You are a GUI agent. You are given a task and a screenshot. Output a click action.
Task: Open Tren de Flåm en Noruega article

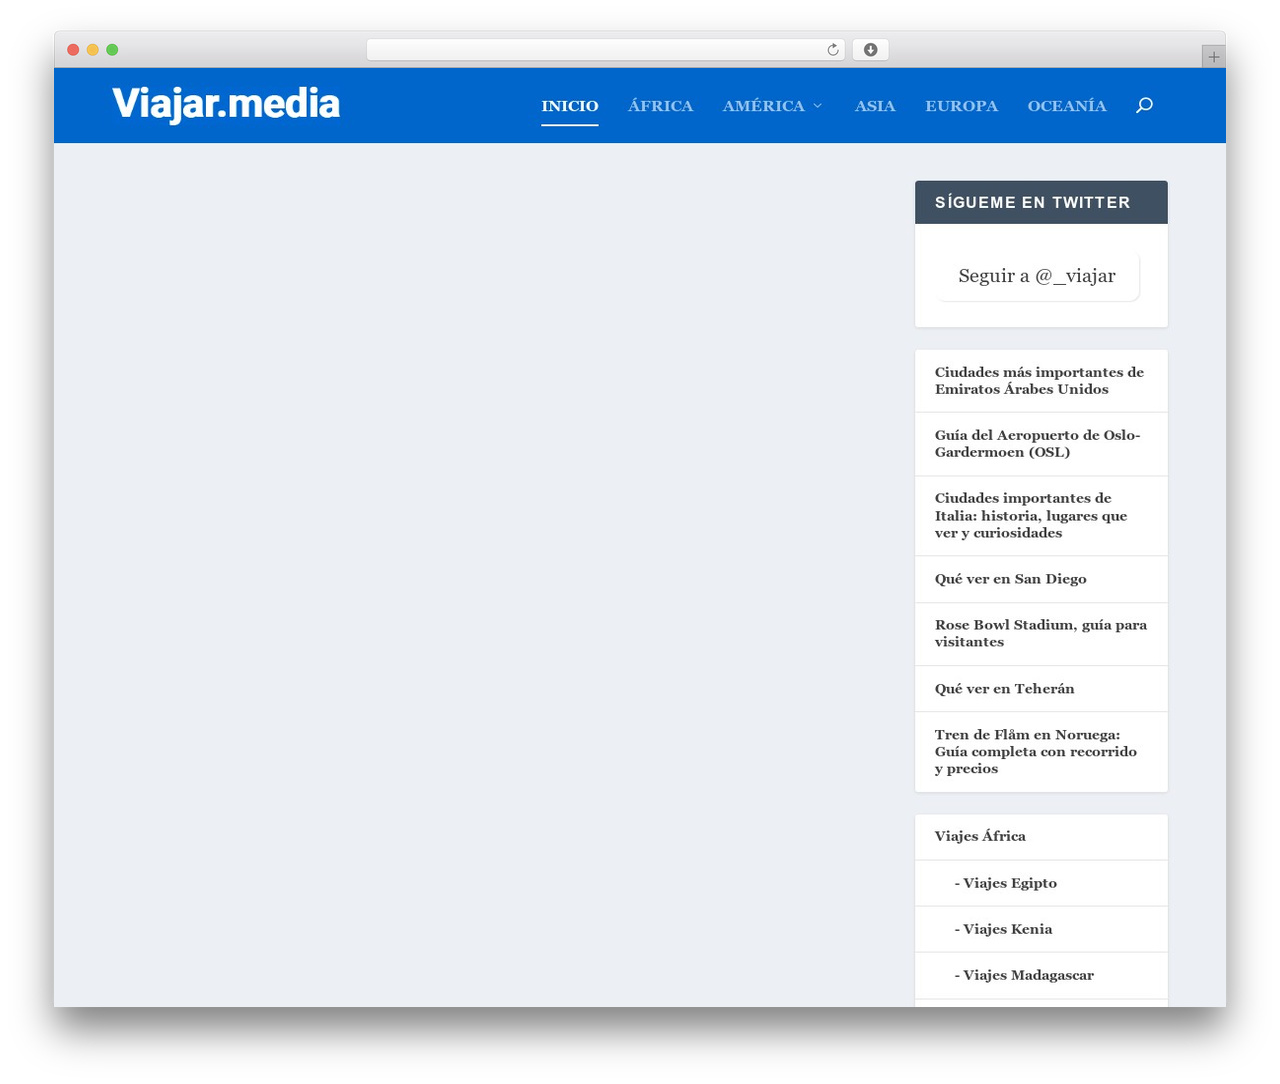[1036, 752]
